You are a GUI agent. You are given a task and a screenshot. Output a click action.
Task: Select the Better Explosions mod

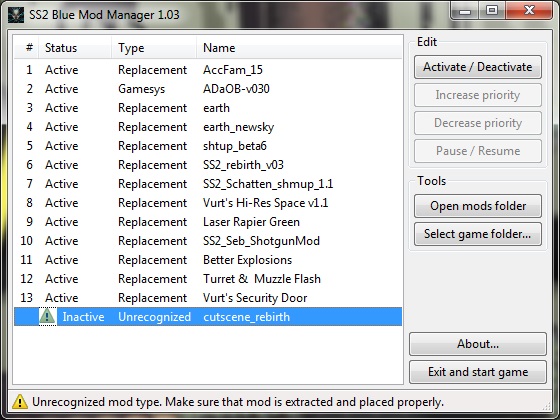(208, 260)
